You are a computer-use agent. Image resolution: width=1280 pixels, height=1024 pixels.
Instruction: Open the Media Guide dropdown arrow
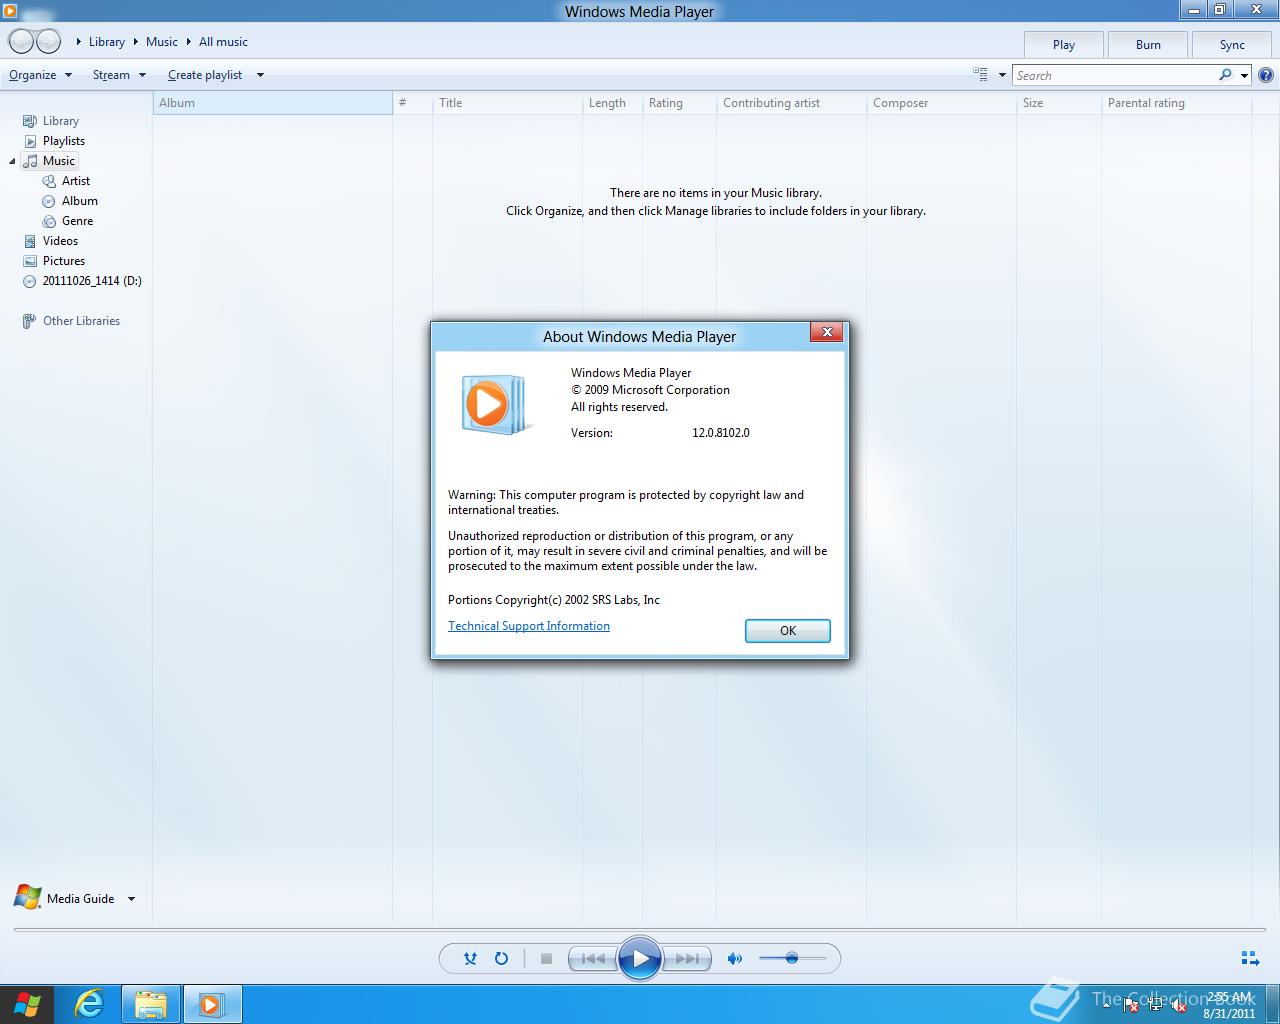click(131, 899)
